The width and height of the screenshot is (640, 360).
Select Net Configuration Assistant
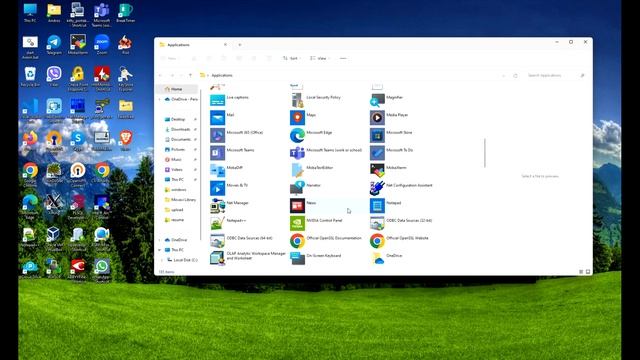point(402,188)
